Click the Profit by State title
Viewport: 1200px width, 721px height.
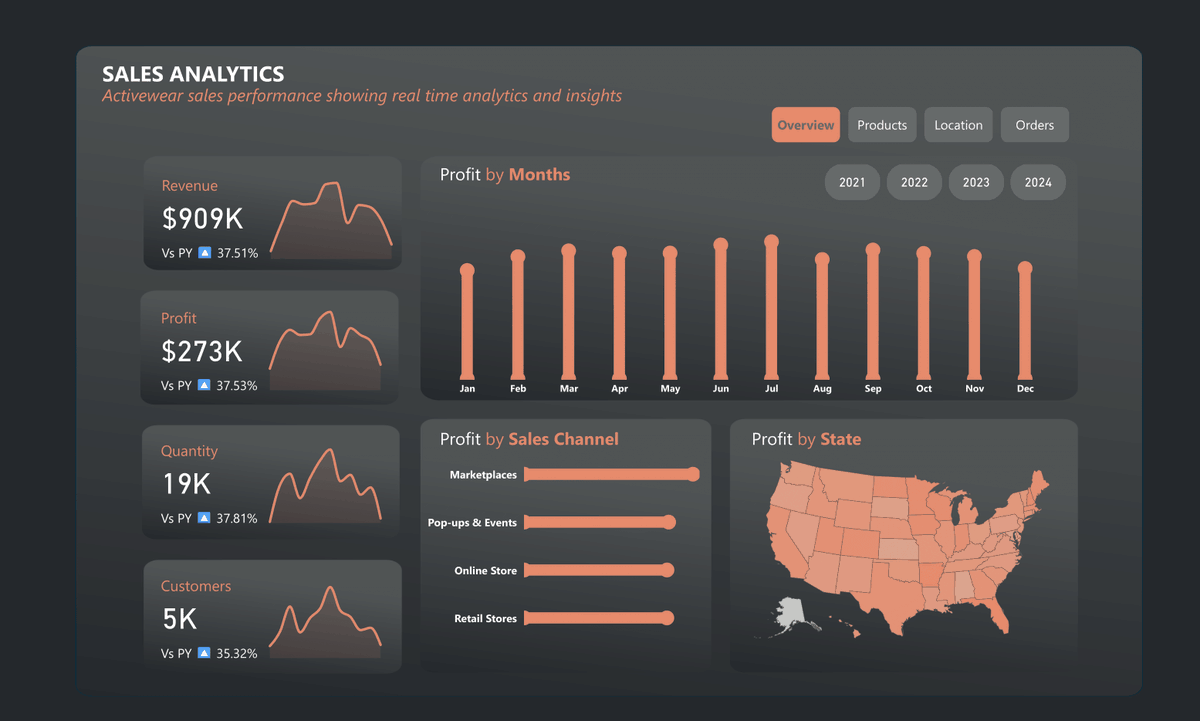806,439
